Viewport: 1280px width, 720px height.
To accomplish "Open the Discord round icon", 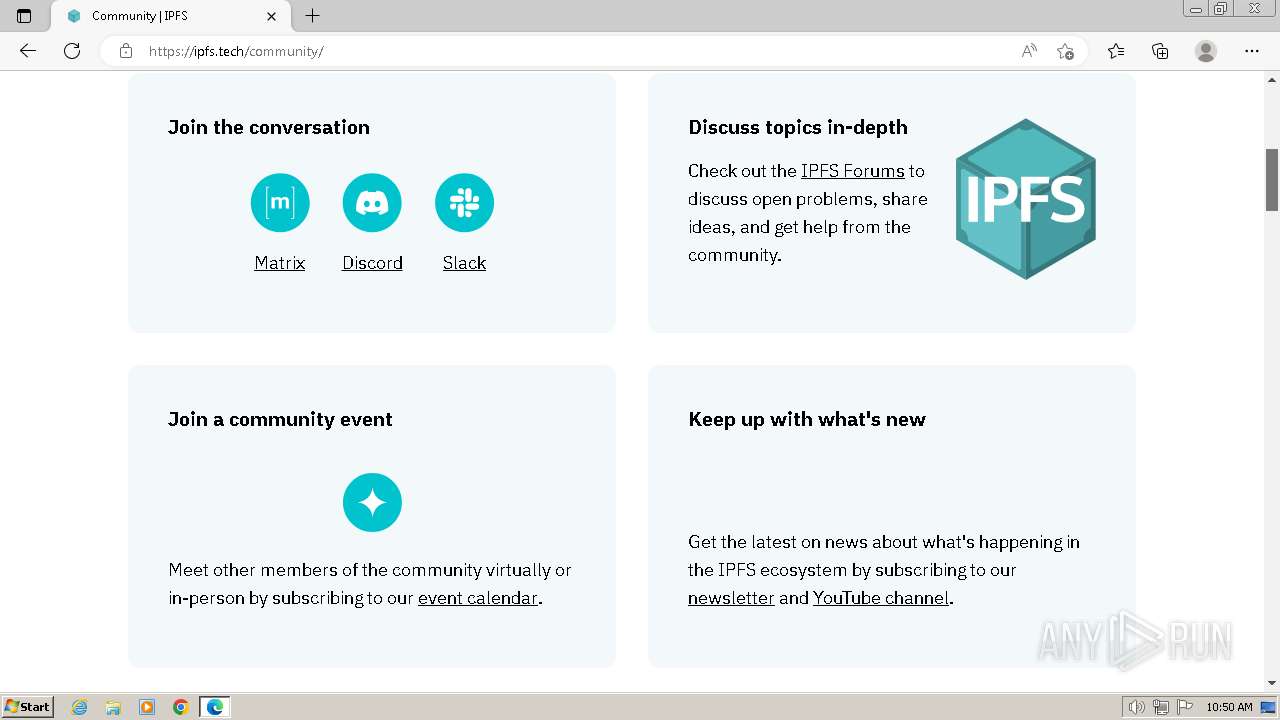I will click(x=372, y=203).
